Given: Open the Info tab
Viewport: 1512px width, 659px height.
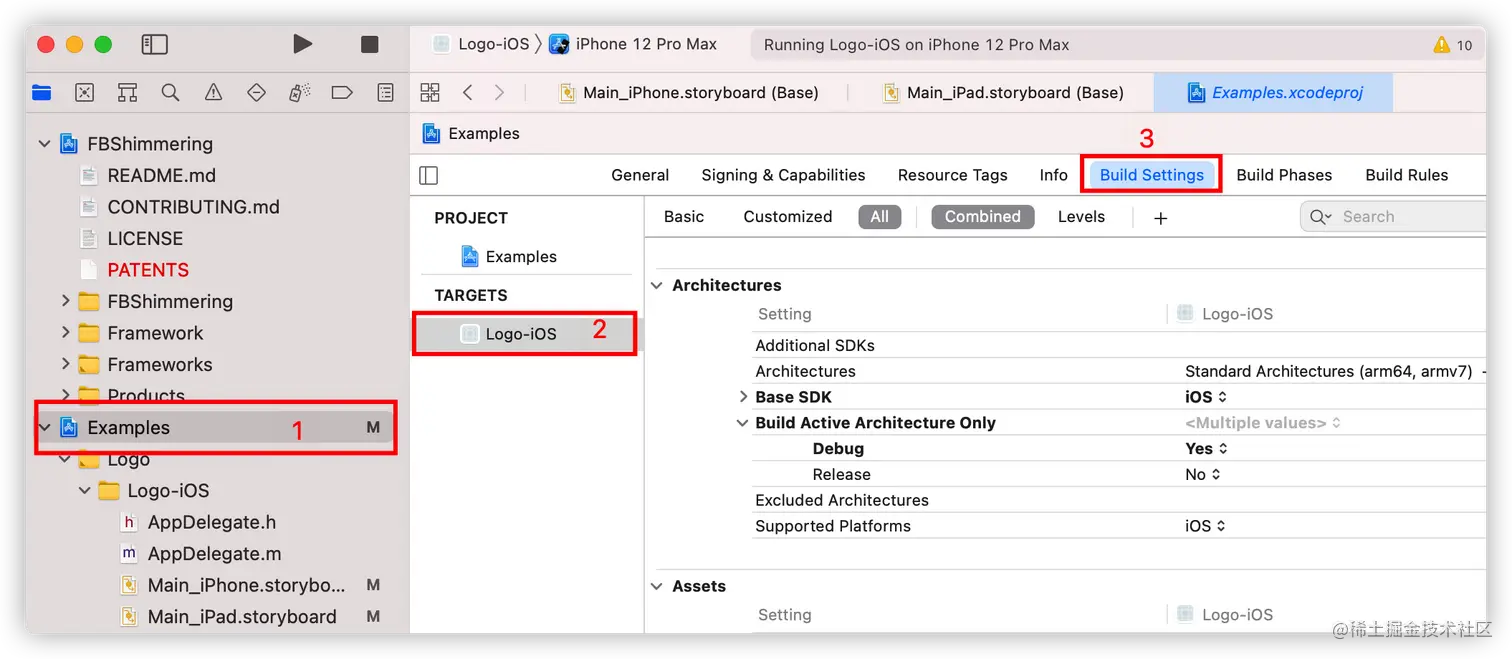Looking at the screenshot, I should point(1053,175).
